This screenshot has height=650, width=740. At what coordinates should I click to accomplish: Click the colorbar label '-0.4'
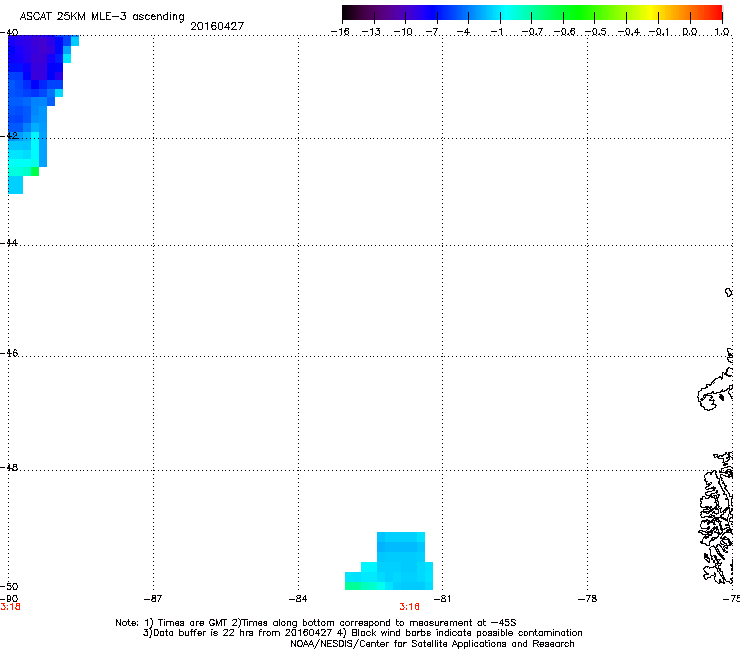[629, 32]
